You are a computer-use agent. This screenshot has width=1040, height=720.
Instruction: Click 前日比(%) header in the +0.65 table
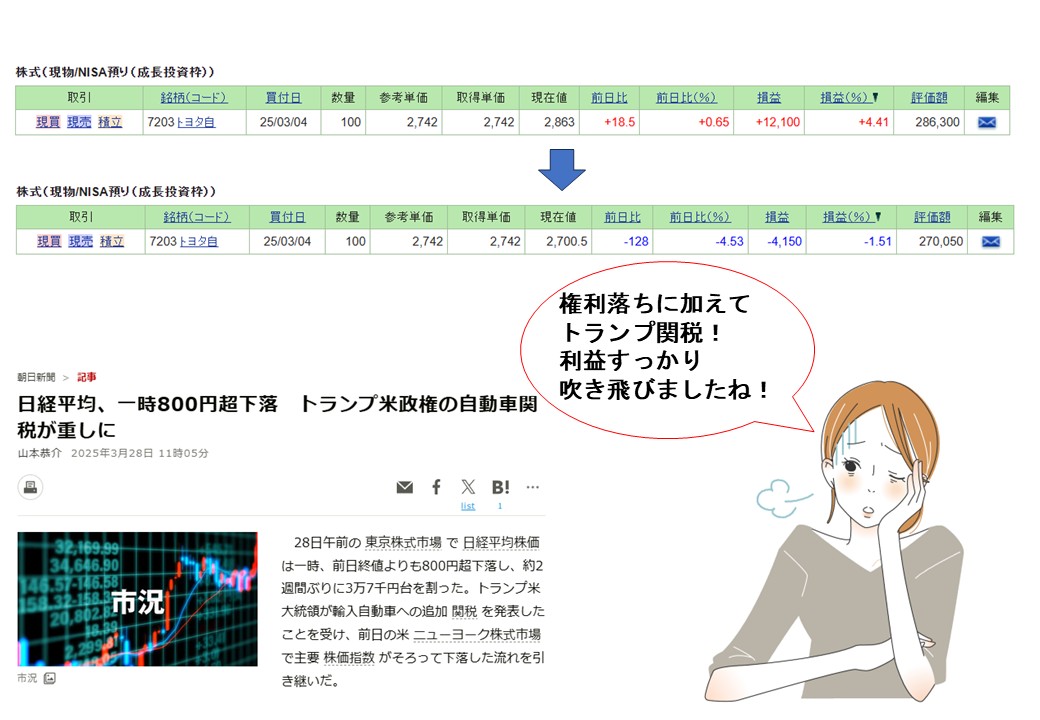pyautogui.click(x=686, y=97)
